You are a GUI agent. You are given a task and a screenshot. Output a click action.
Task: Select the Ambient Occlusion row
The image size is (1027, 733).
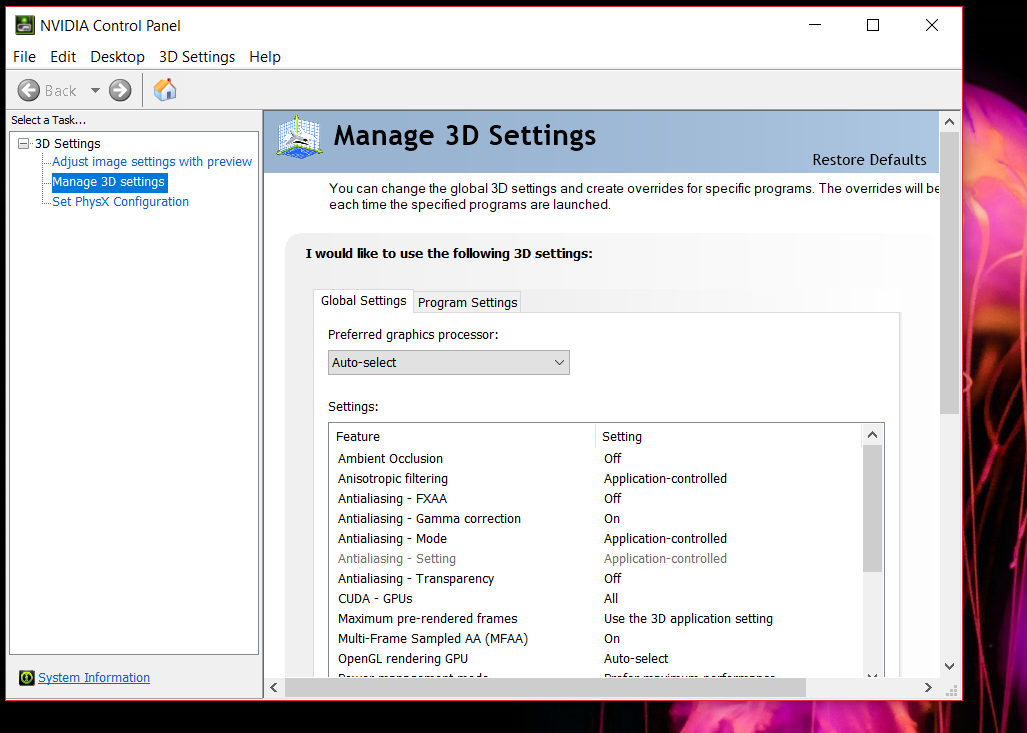(x=595, y=459)
